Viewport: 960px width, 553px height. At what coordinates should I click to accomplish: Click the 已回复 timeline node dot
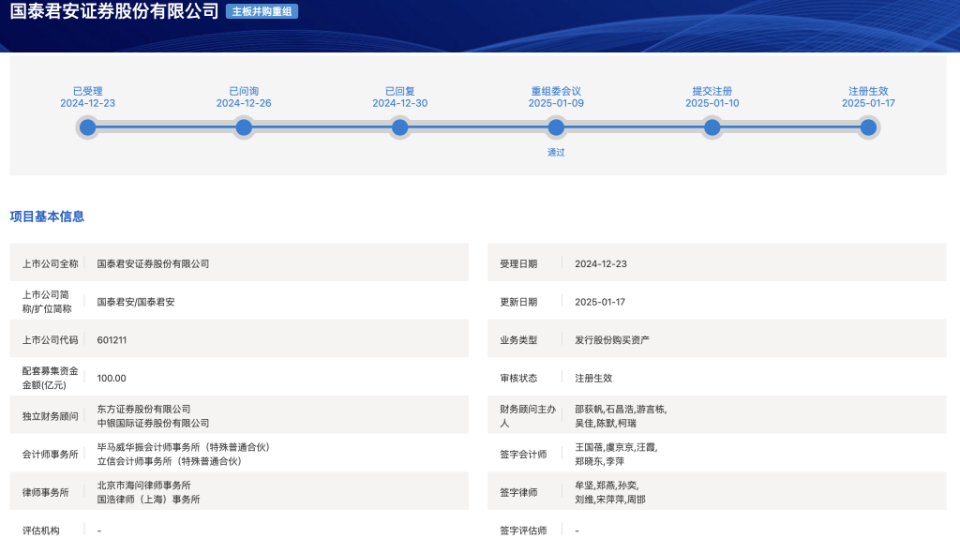[x=400, y=127]
